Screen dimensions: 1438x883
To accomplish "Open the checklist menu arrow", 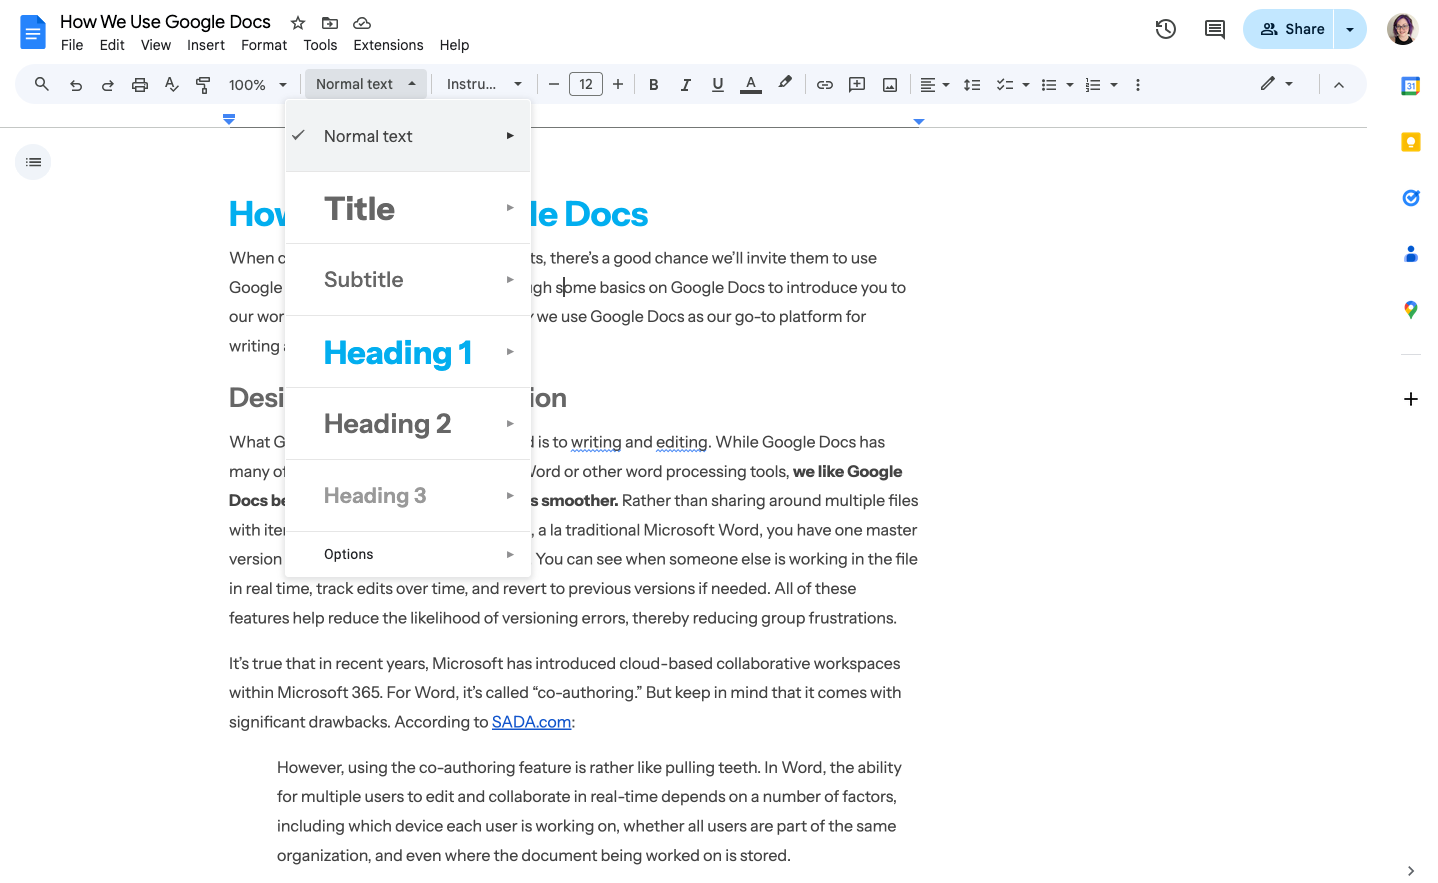I will [x=1026, y=85].
